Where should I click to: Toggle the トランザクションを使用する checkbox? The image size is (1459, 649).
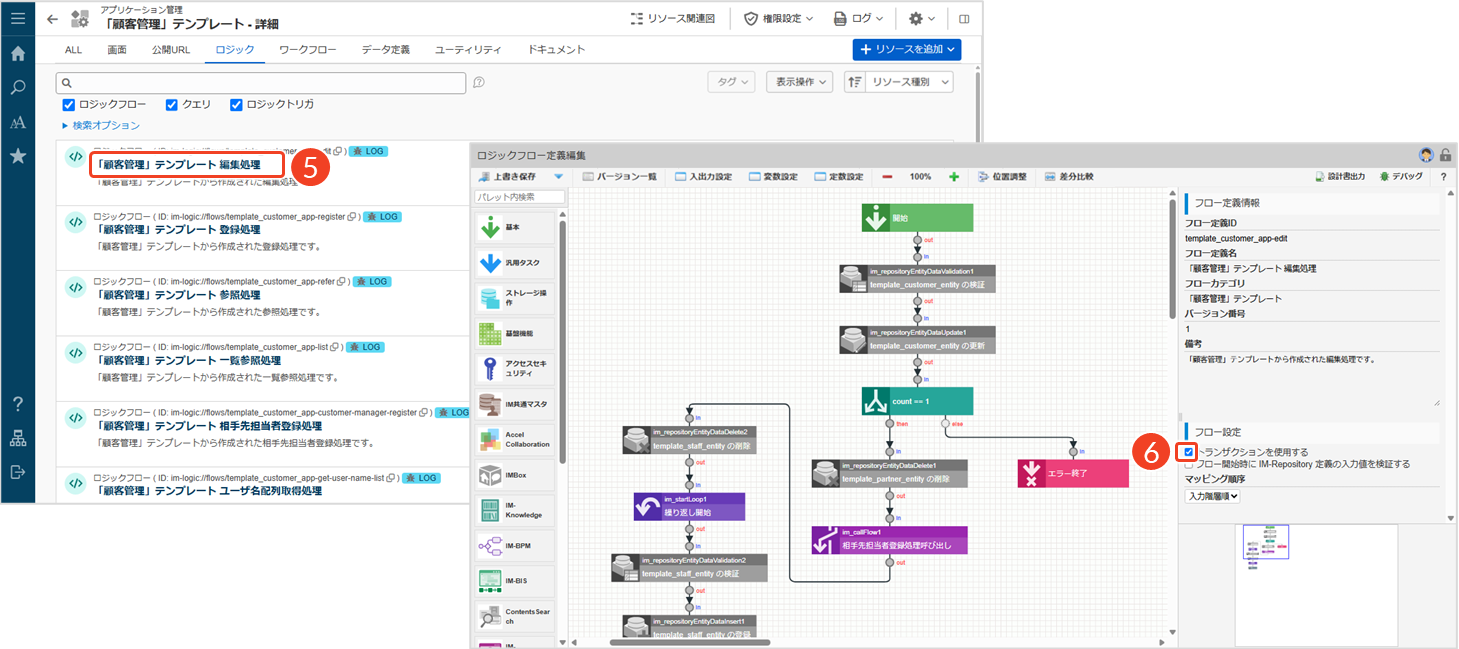coord(1188,452)
